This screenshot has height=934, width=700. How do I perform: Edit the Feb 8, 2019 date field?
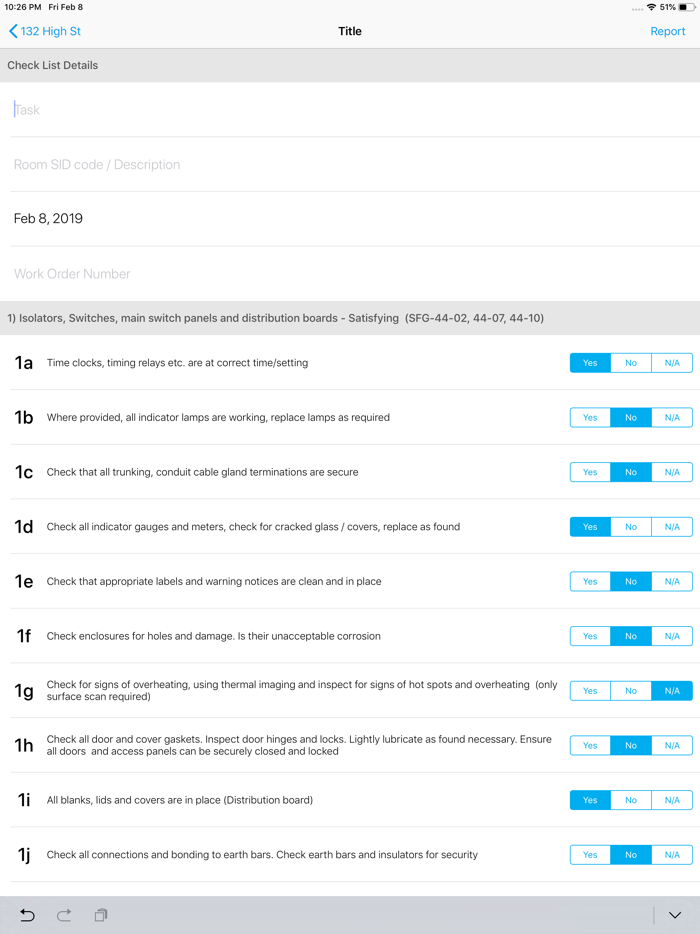point(200,218)
